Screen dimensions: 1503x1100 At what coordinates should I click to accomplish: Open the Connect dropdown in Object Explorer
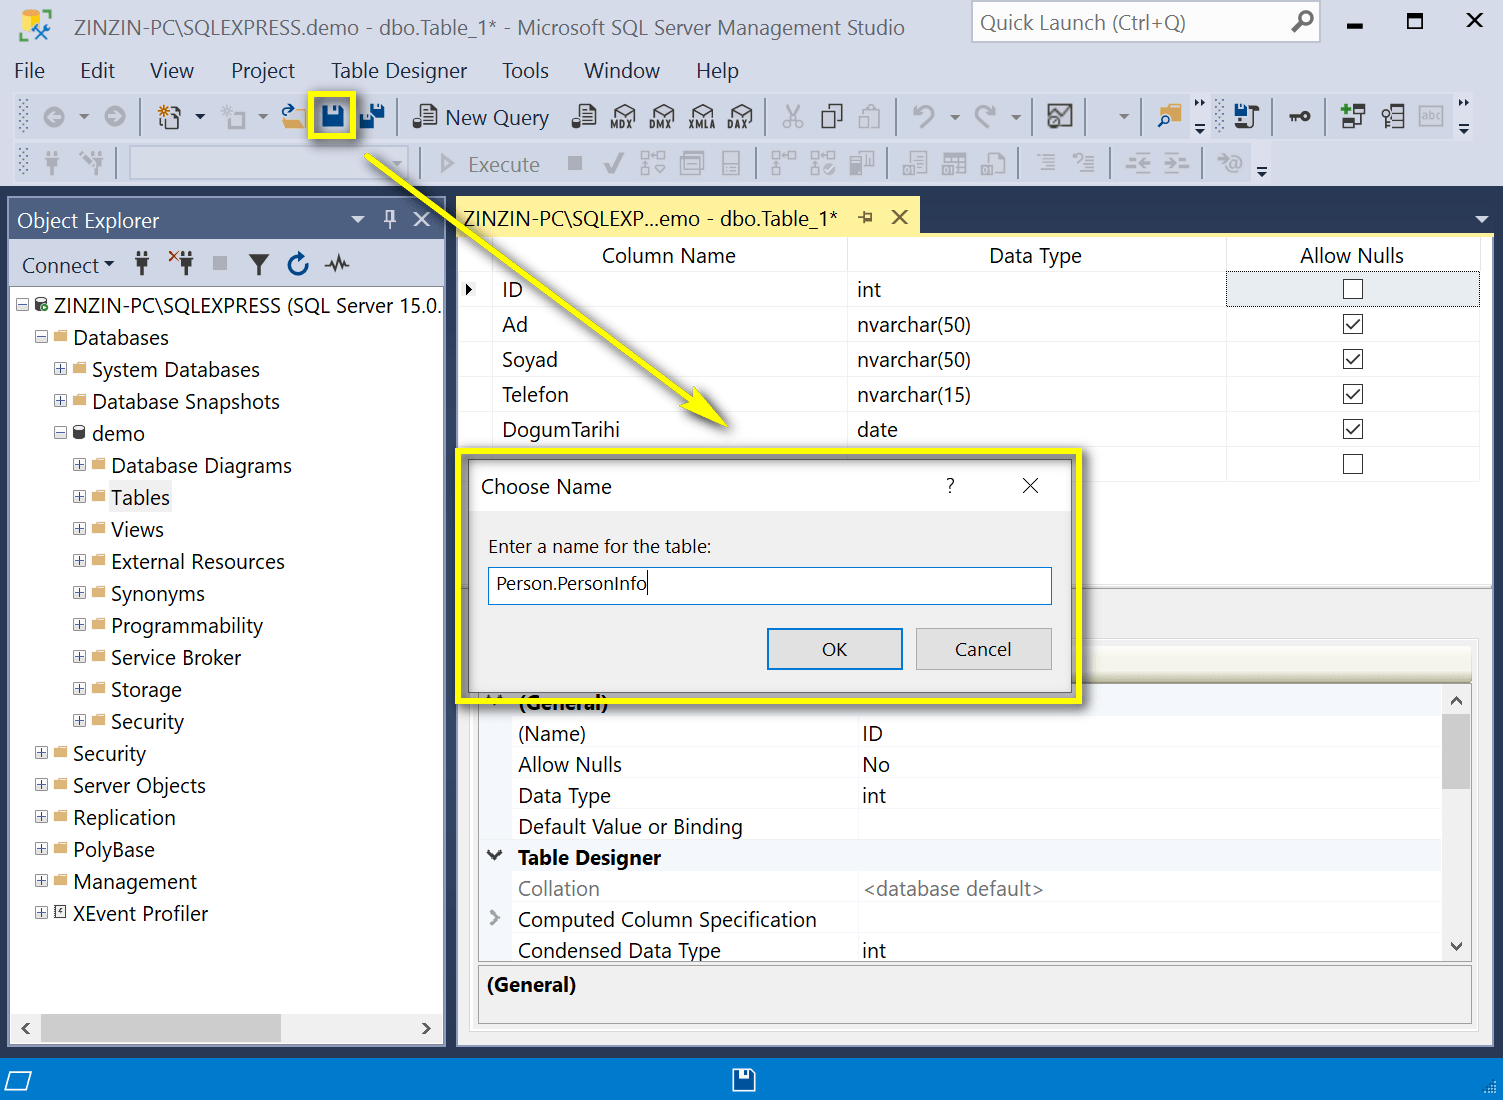[68, 265]
